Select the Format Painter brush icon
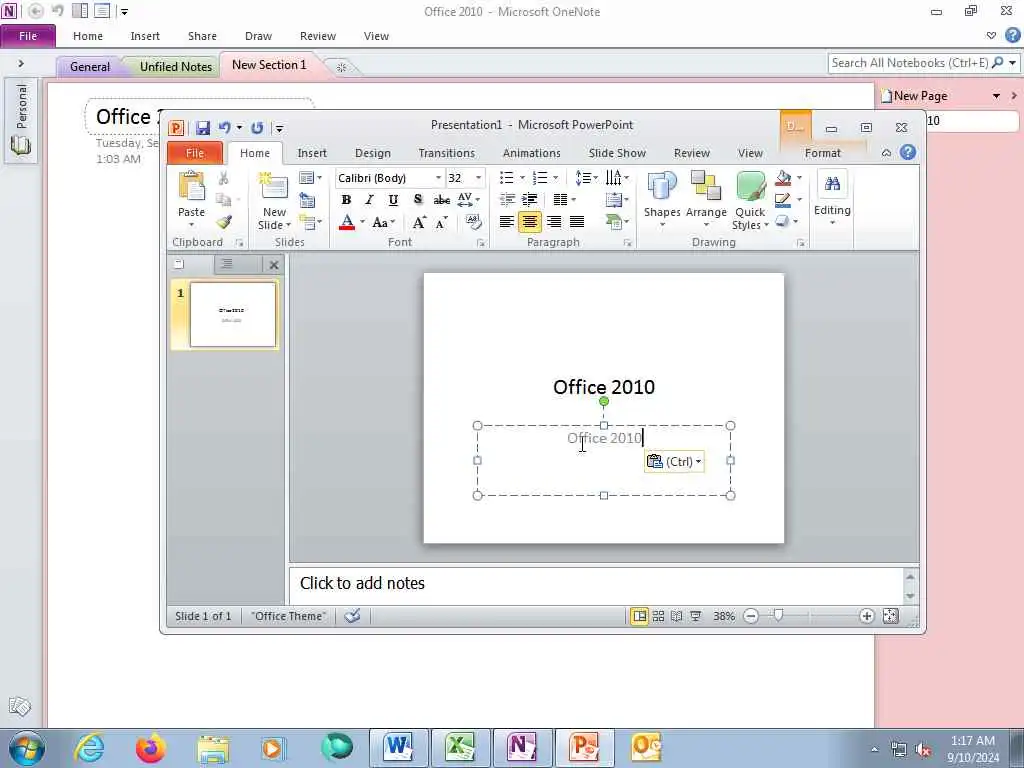Viewport: 1024px width, 768px height. click(224, 223)
